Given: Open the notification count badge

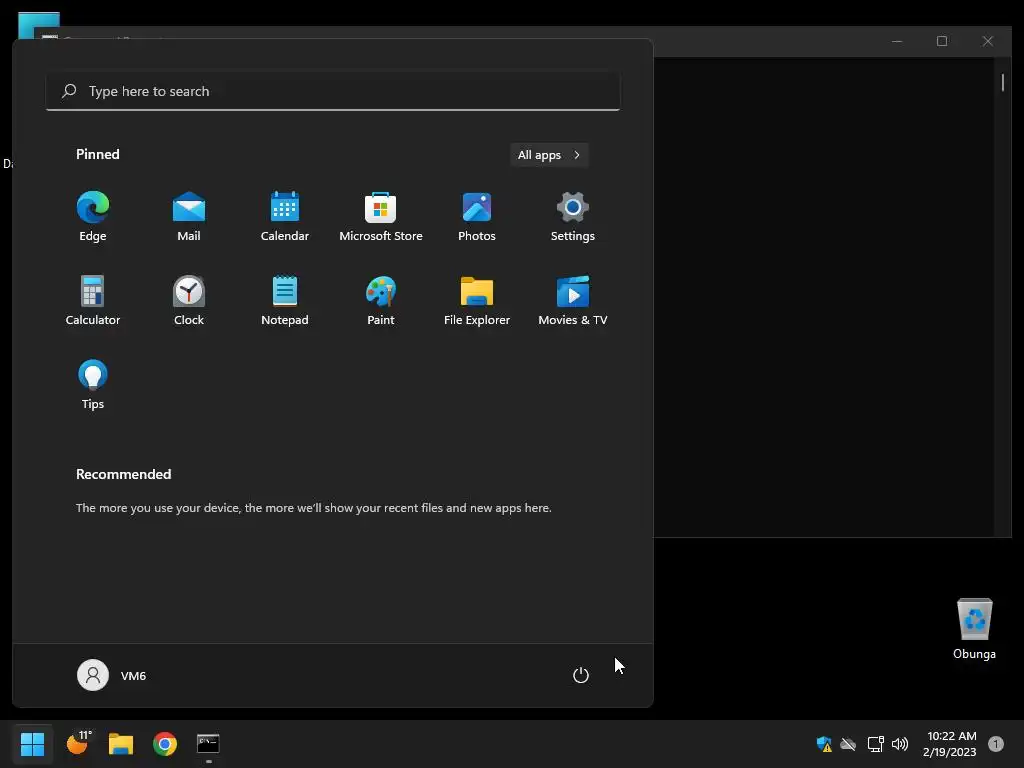Looking at the screenshot, I should [x=996, y=744].
